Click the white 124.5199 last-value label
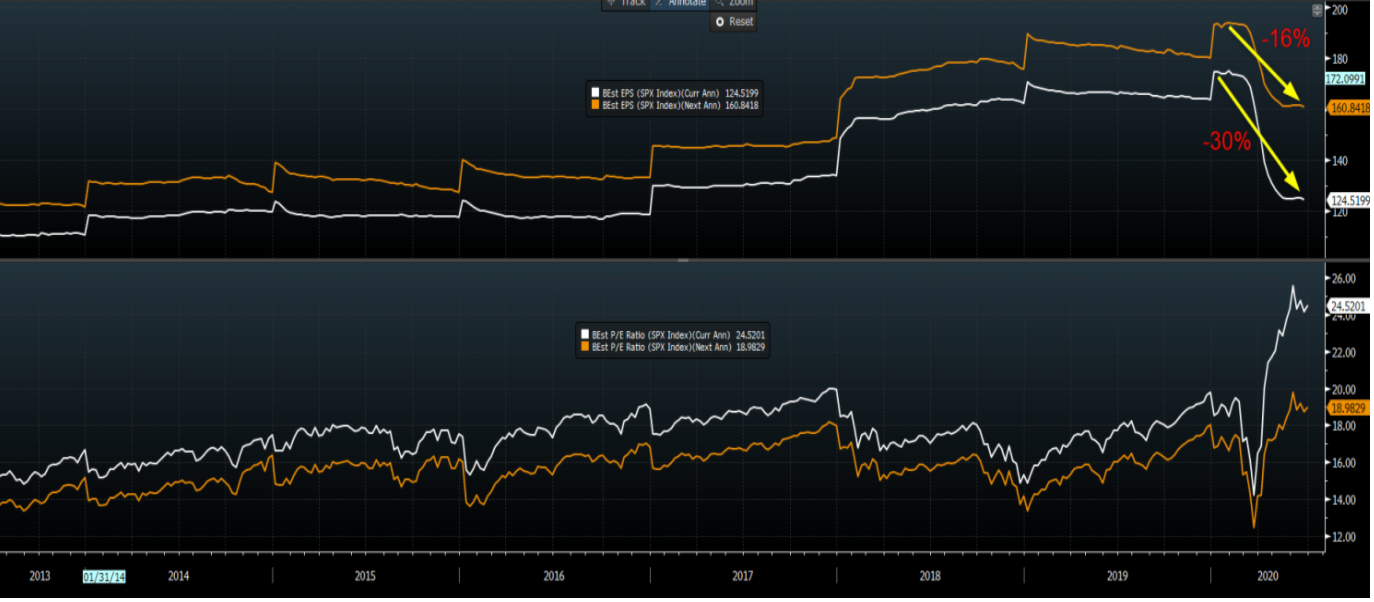The height and width of the screenshot is (602, 1374). 1348,201
